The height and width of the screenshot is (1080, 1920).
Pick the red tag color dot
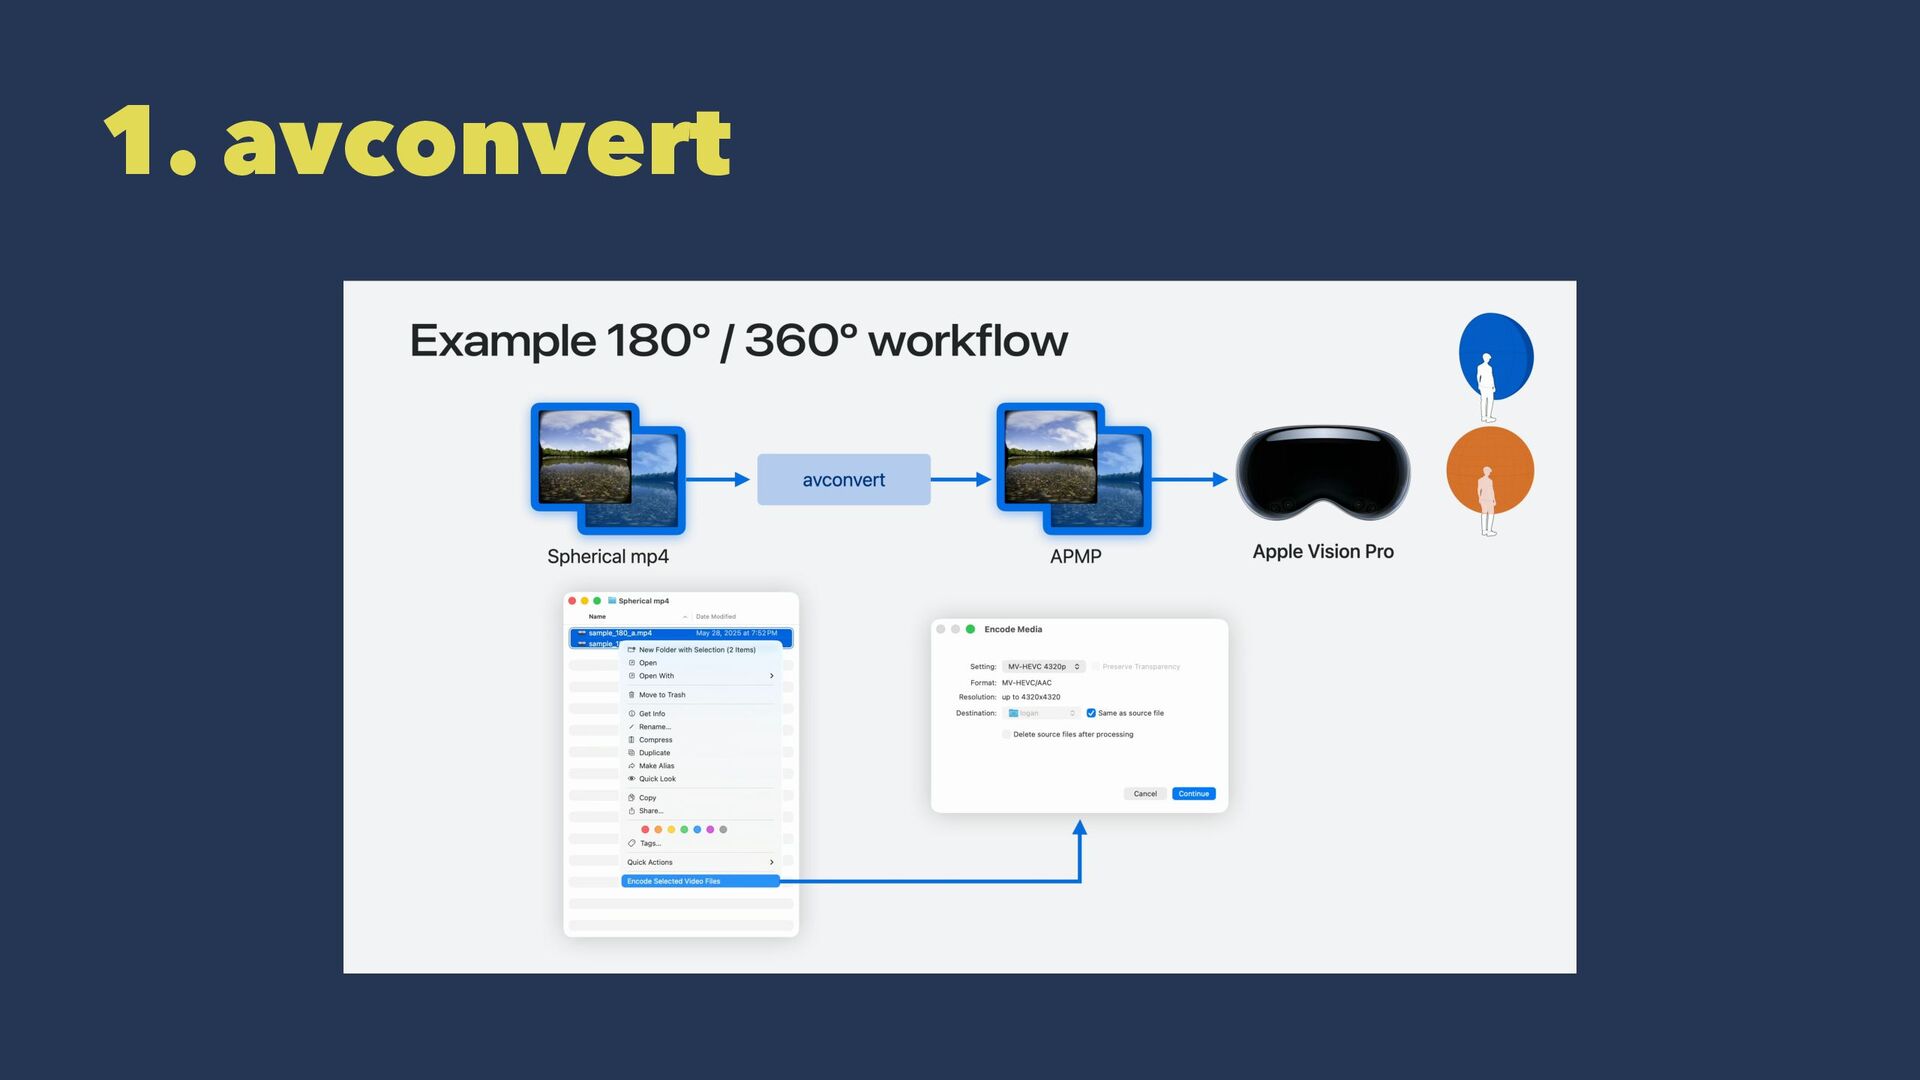tap(645, 829)
